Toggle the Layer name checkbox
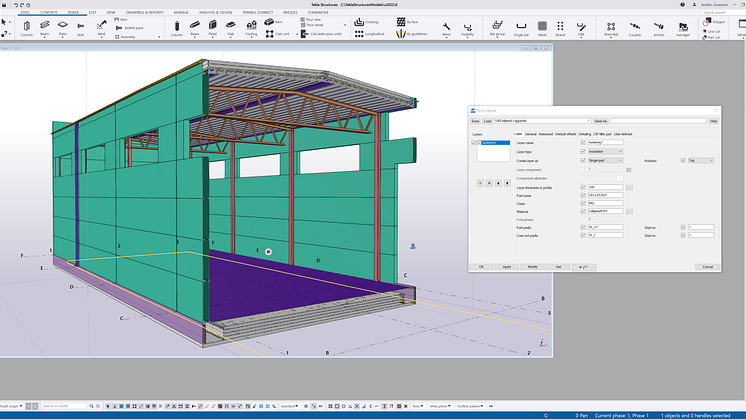The width and height of the screenshot is (746, 419). [x=583, y=142]
